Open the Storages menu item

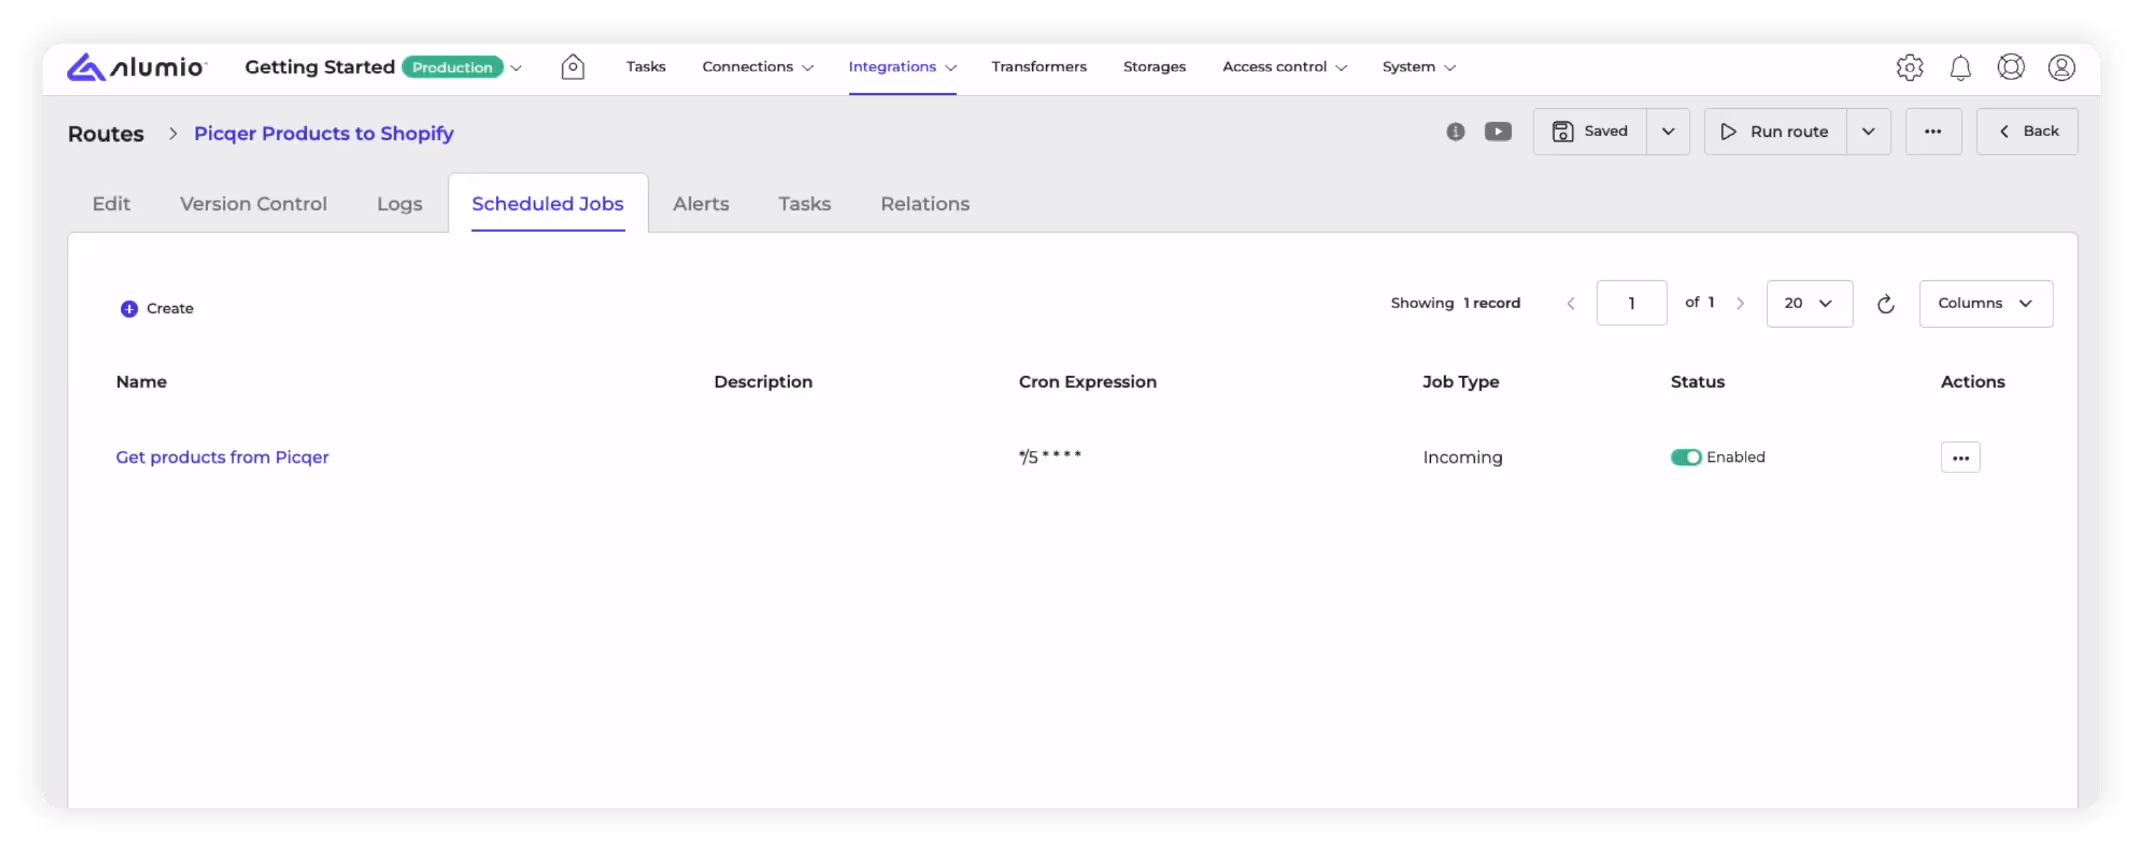(x=1154, y=67)
